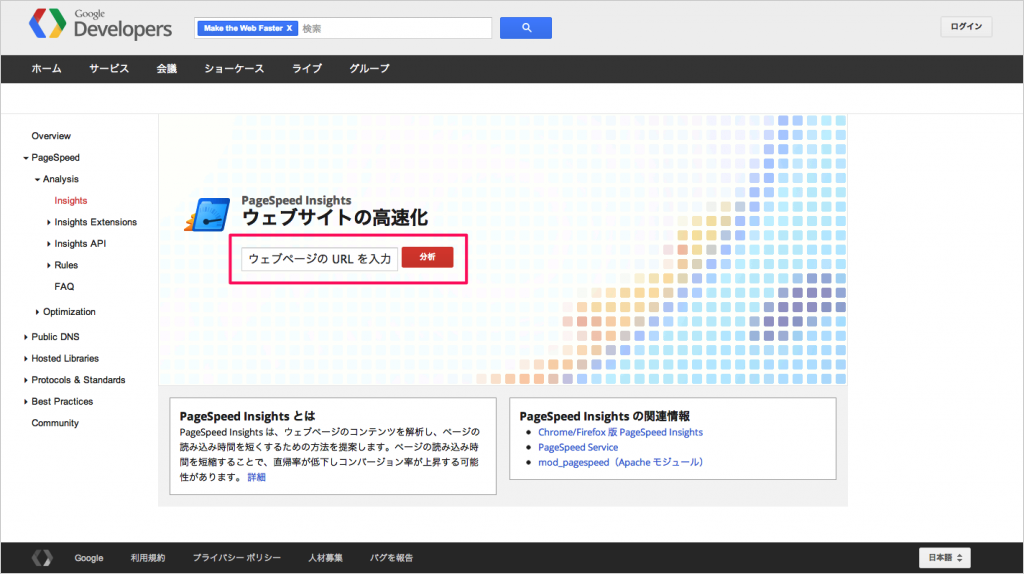Open the 日本語 language dropdown
Image resolution: width=1024 pixels, height=574 pixels.
pyautogui.click(x=945, y=558)
